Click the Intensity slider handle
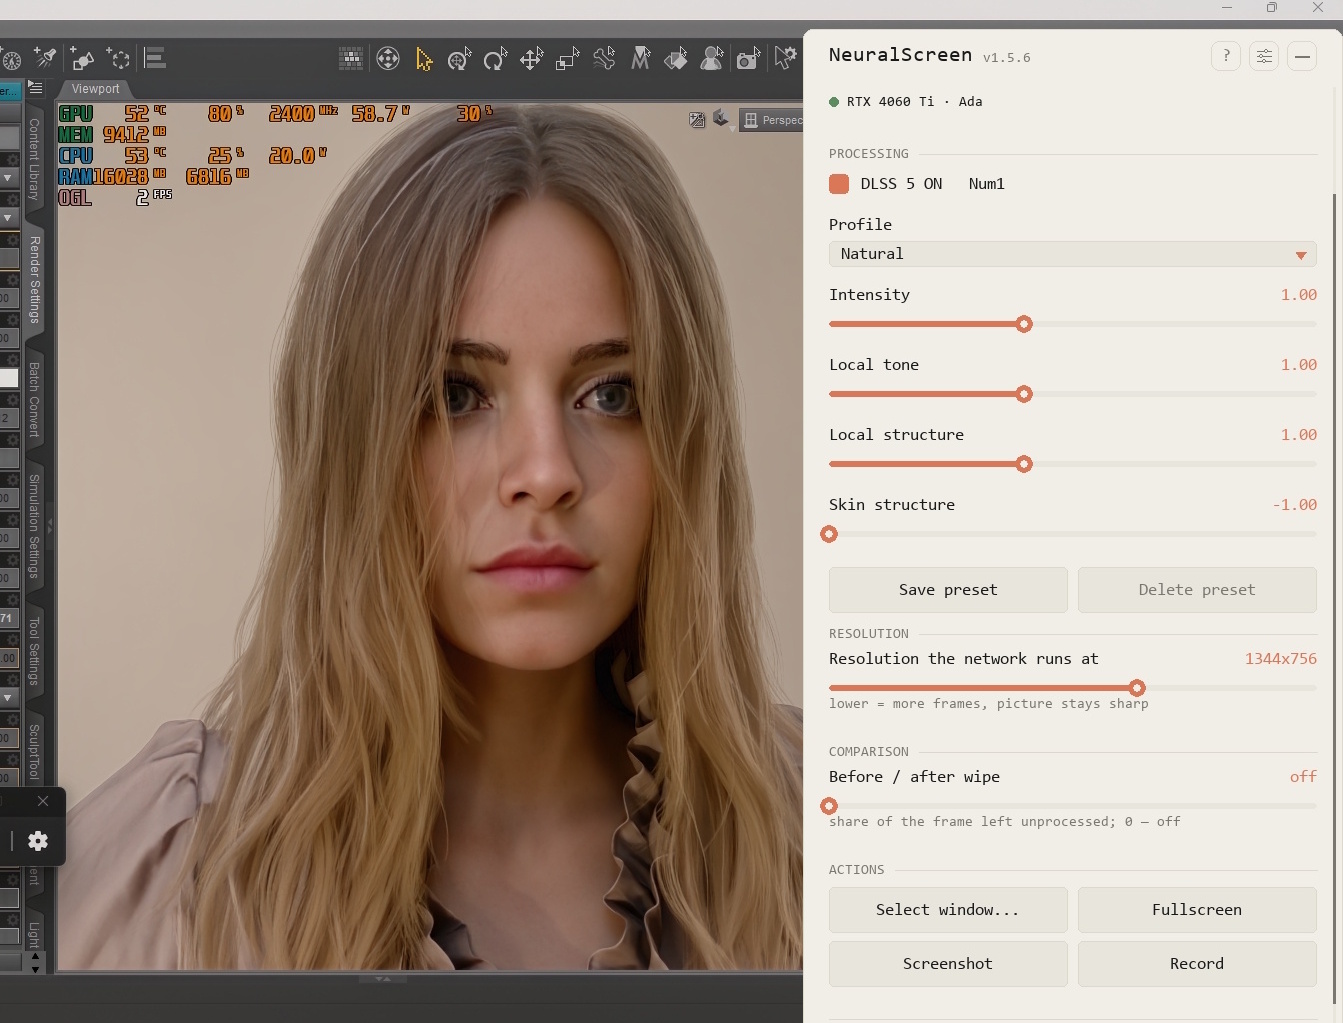Screen dimensions: 1343x1023 pyautogui.click(x=1024, y=324)
